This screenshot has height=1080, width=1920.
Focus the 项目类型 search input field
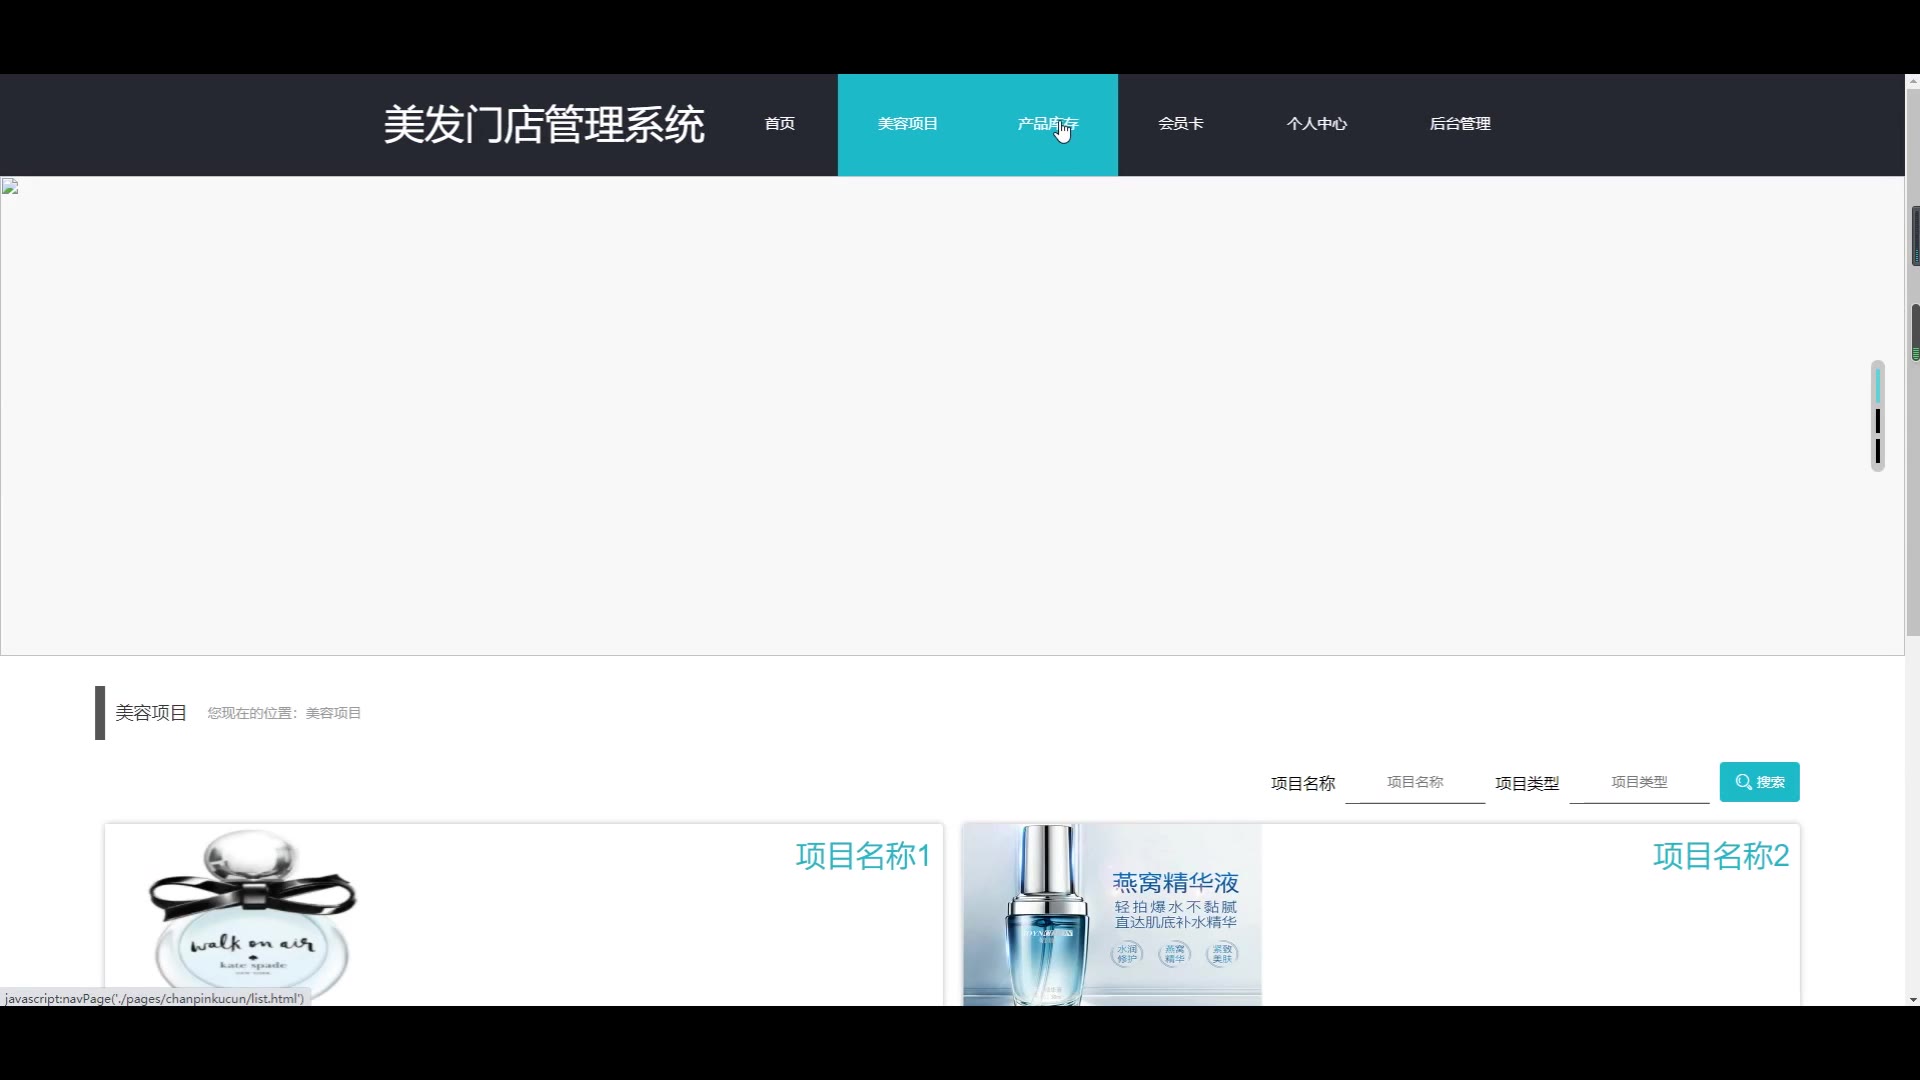1638,782
